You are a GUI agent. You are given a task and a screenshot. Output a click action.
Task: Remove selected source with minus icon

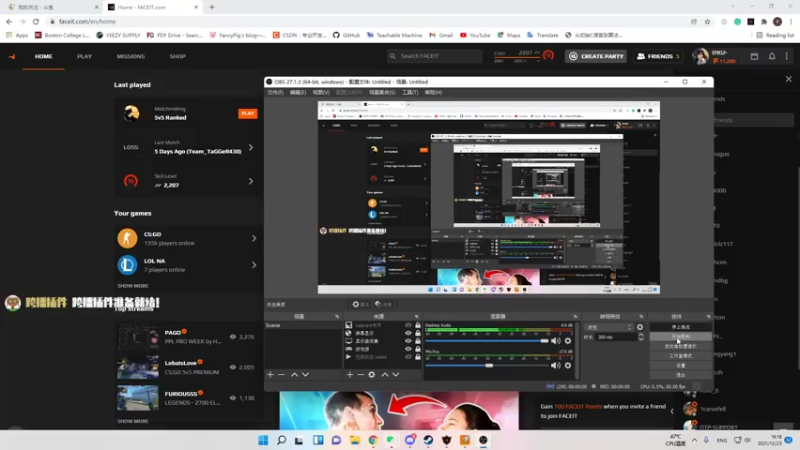point(361,374)
